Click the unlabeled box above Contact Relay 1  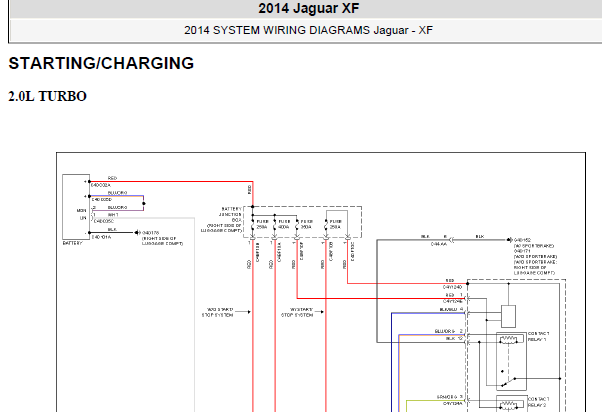click(x=508, y=316)
